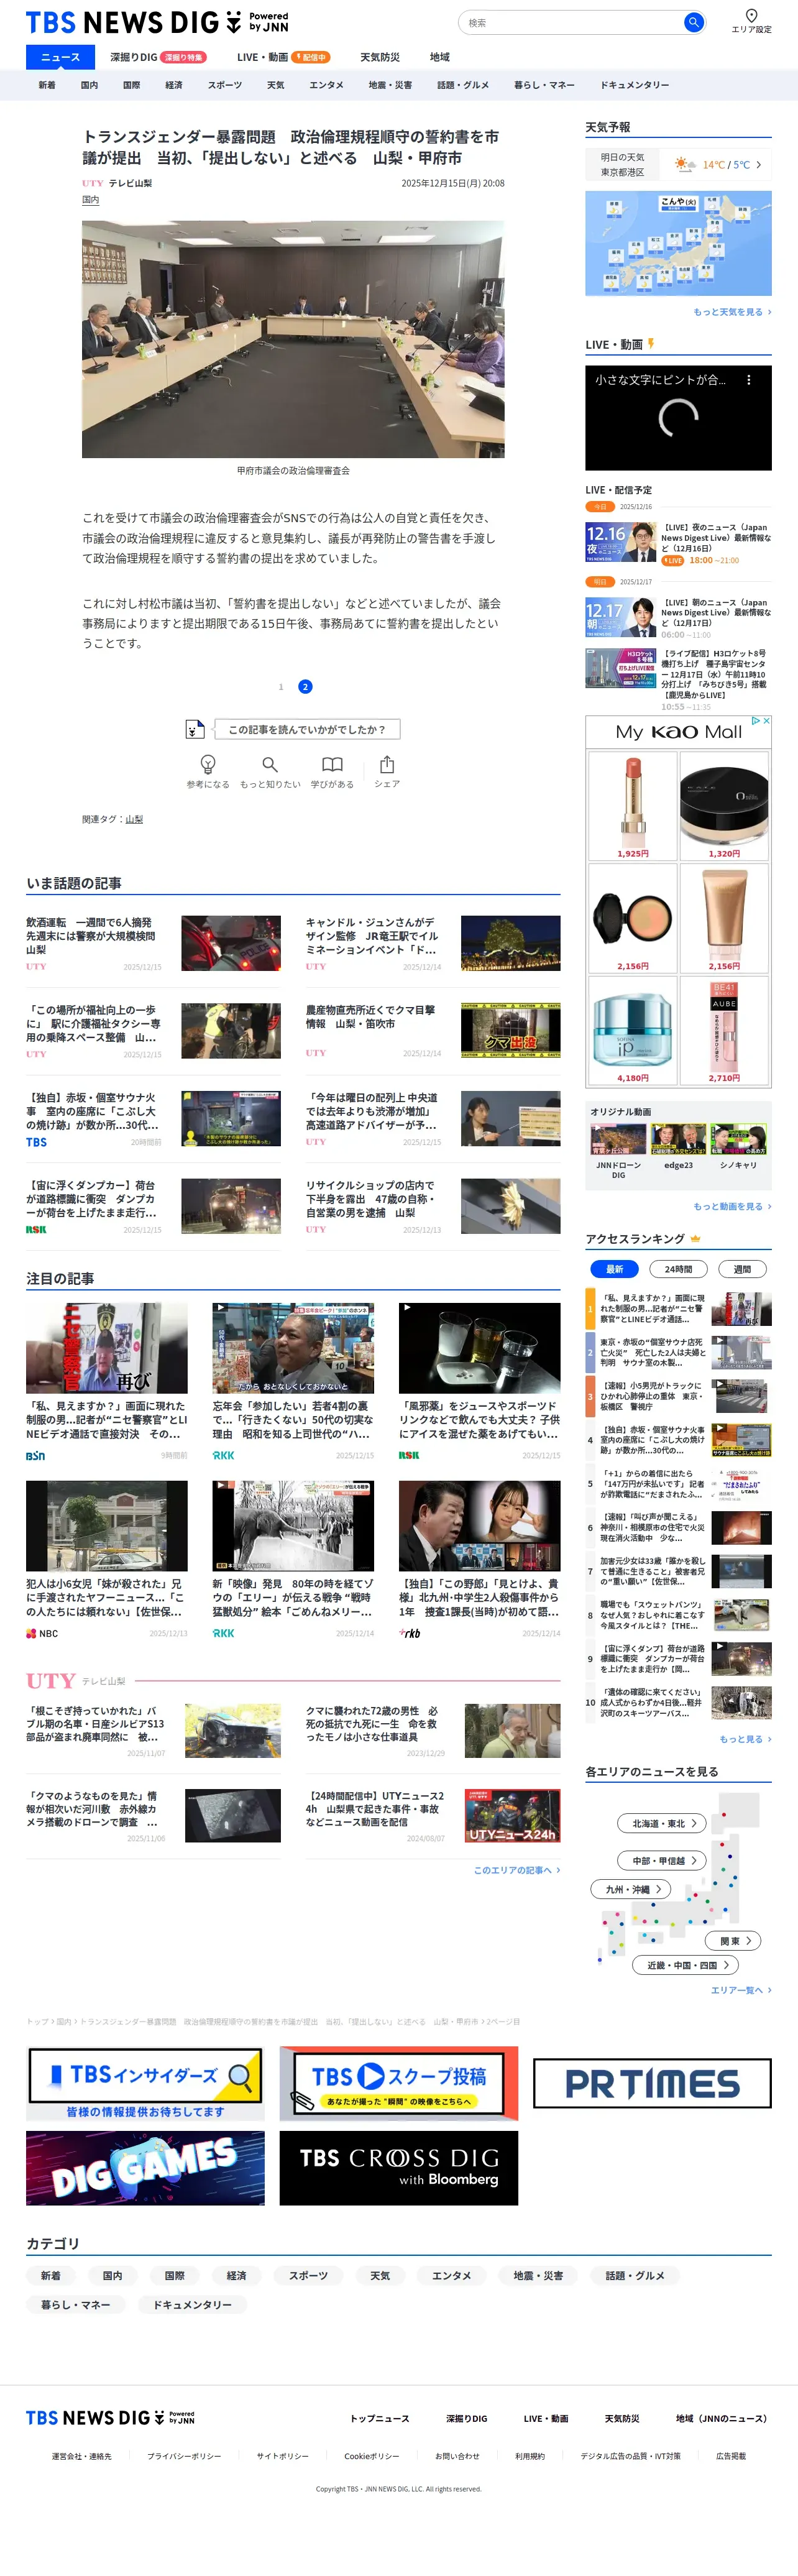The width and height of the screenshot is (798, 2576).
Task: Click the もっと知りたい magnifier icon
Action: click(x=270, y=765)
